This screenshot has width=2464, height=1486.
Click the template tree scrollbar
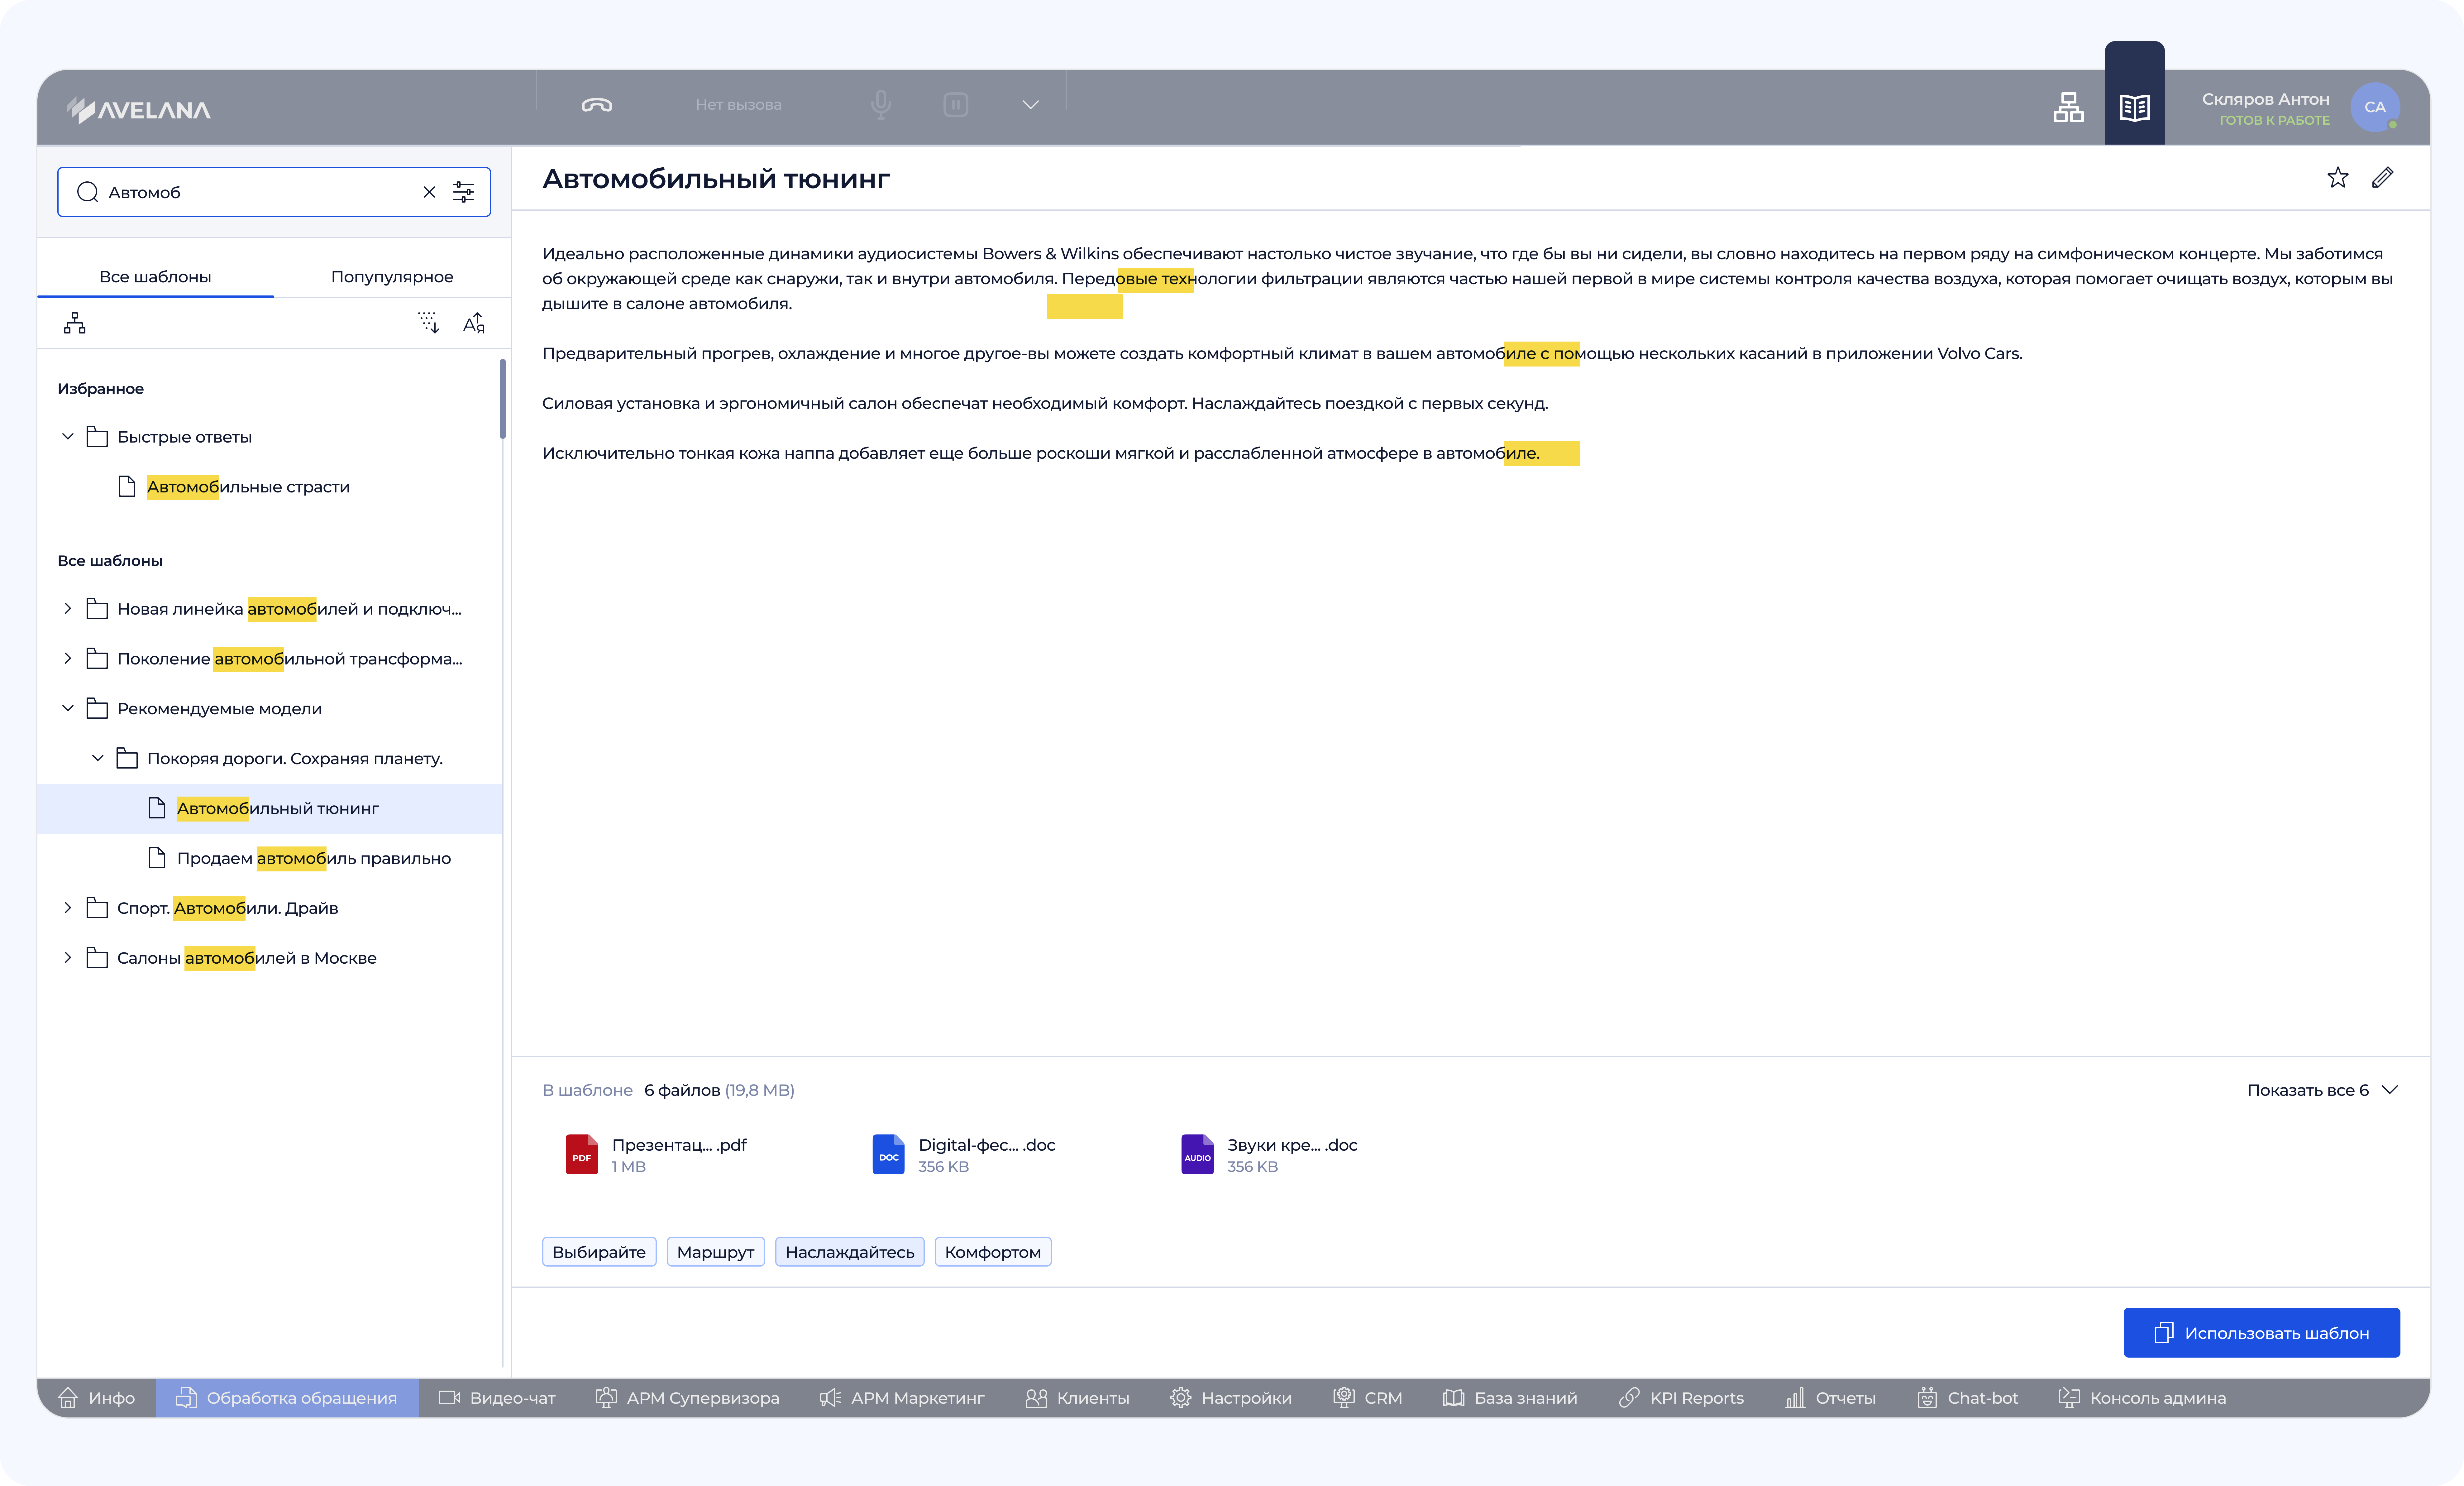point(503,399)
